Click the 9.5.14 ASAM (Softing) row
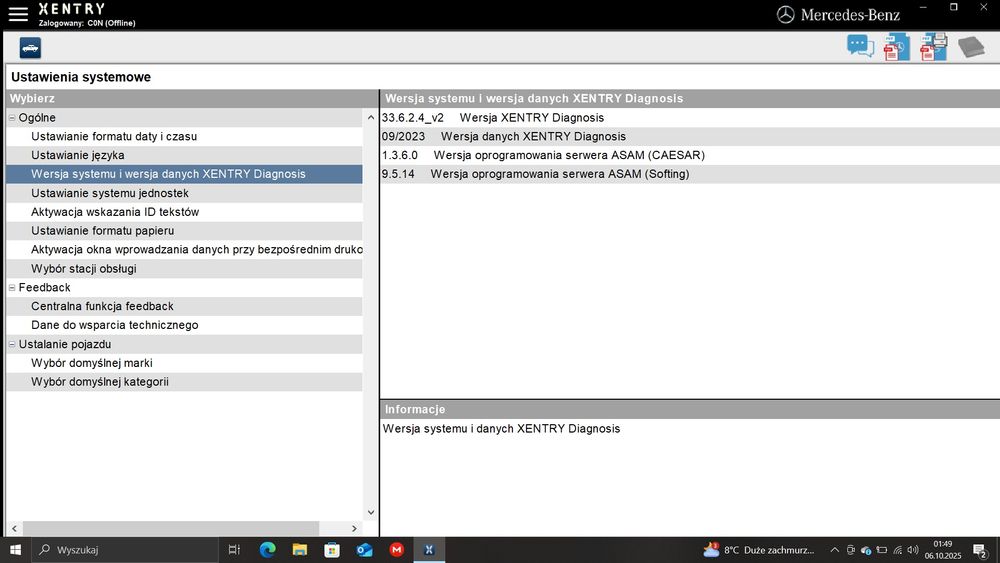This screenshot has height=563, width=1000. [x=690, y=174]
